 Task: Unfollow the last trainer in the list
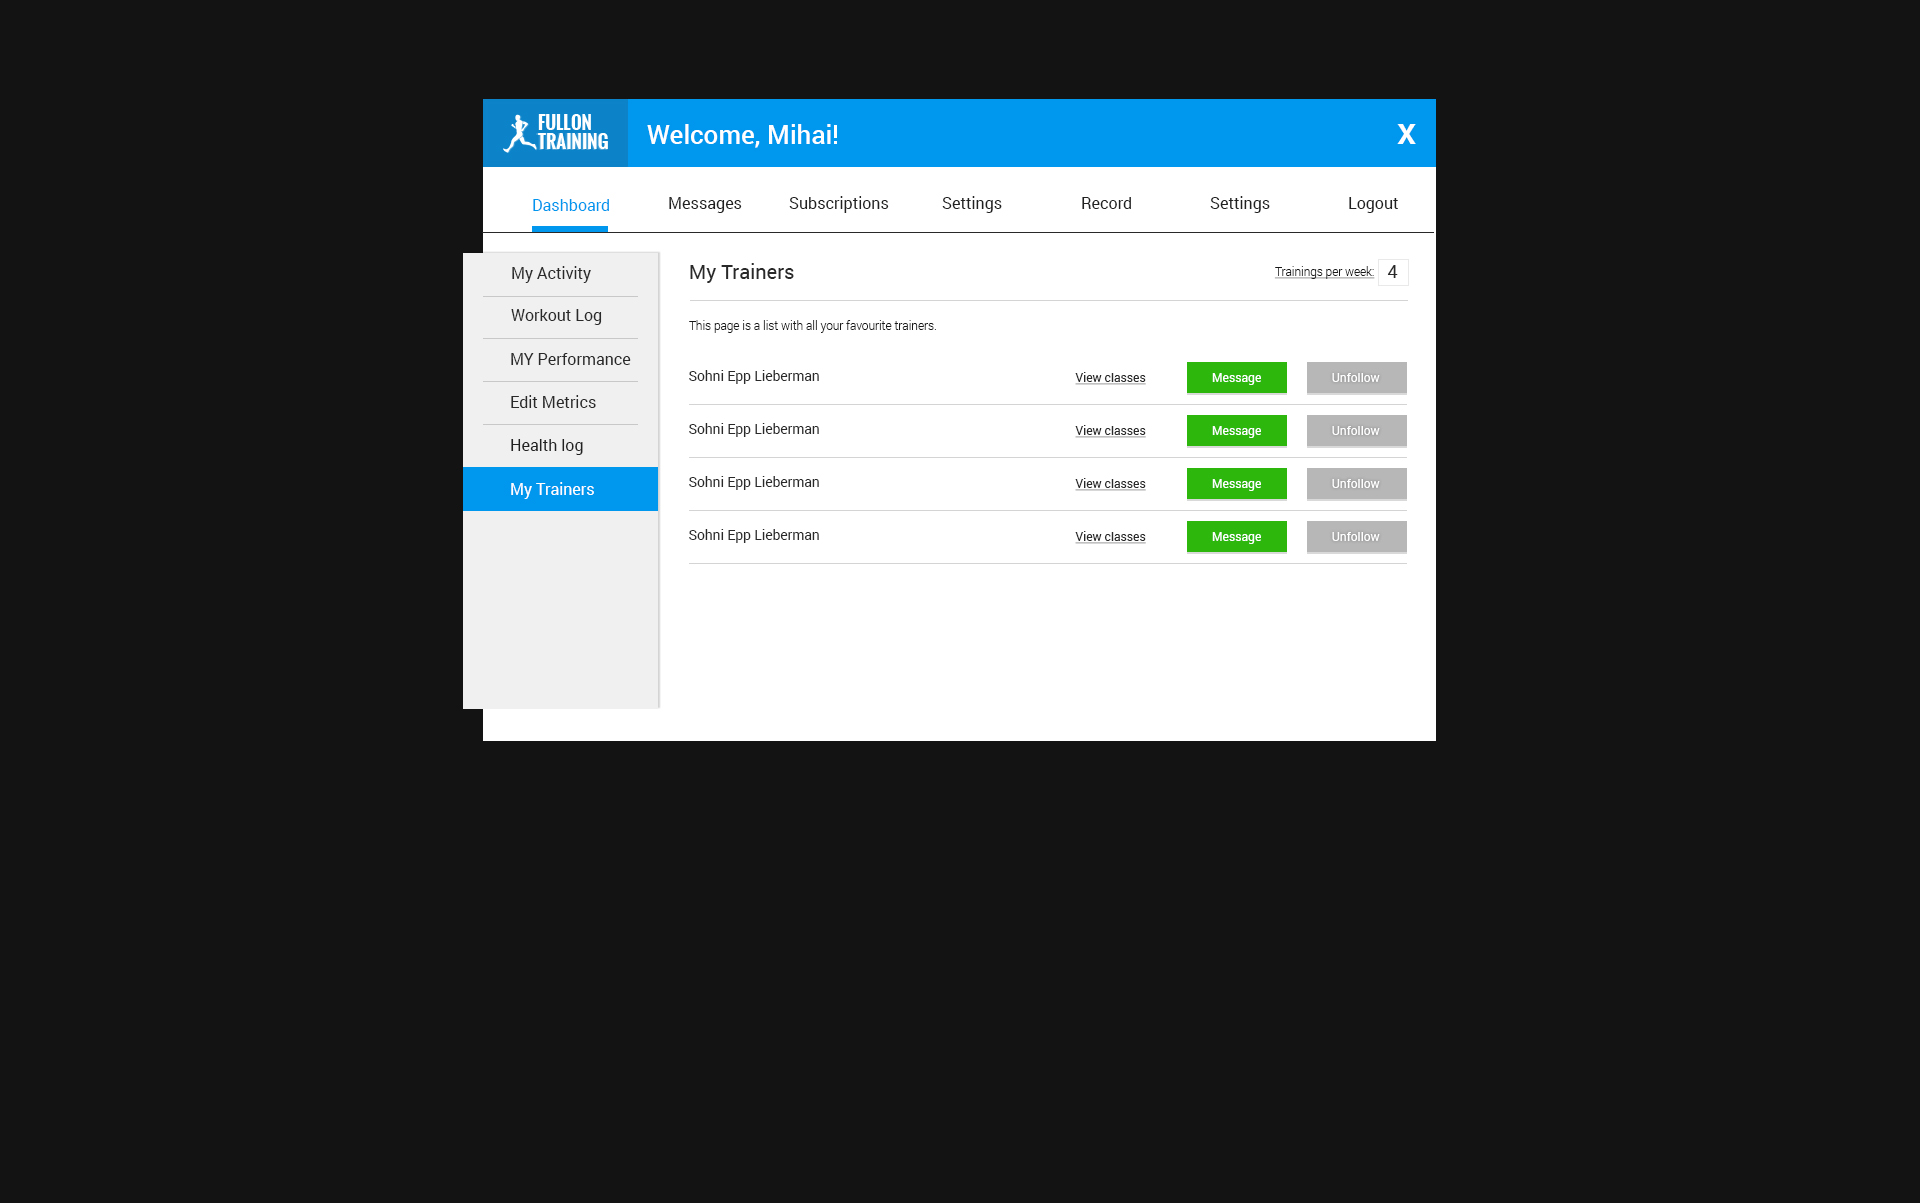(1356, 537)
